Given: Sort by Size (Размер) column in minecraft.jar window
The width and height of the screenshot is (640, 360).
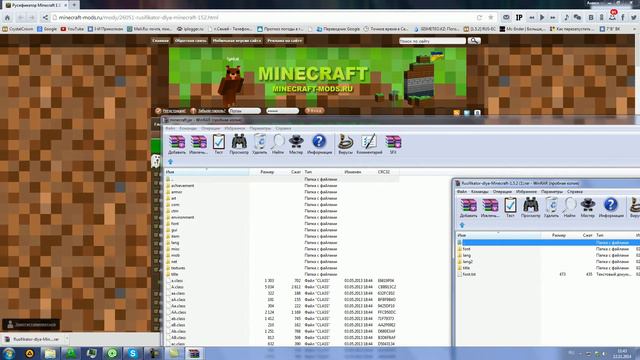Looking at the screenshot, I should [267, 172].
